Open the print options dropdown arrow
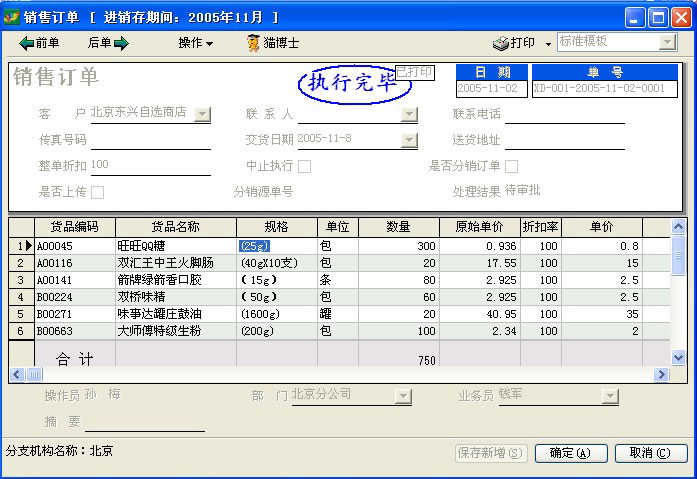 click(x=548, y=44)
